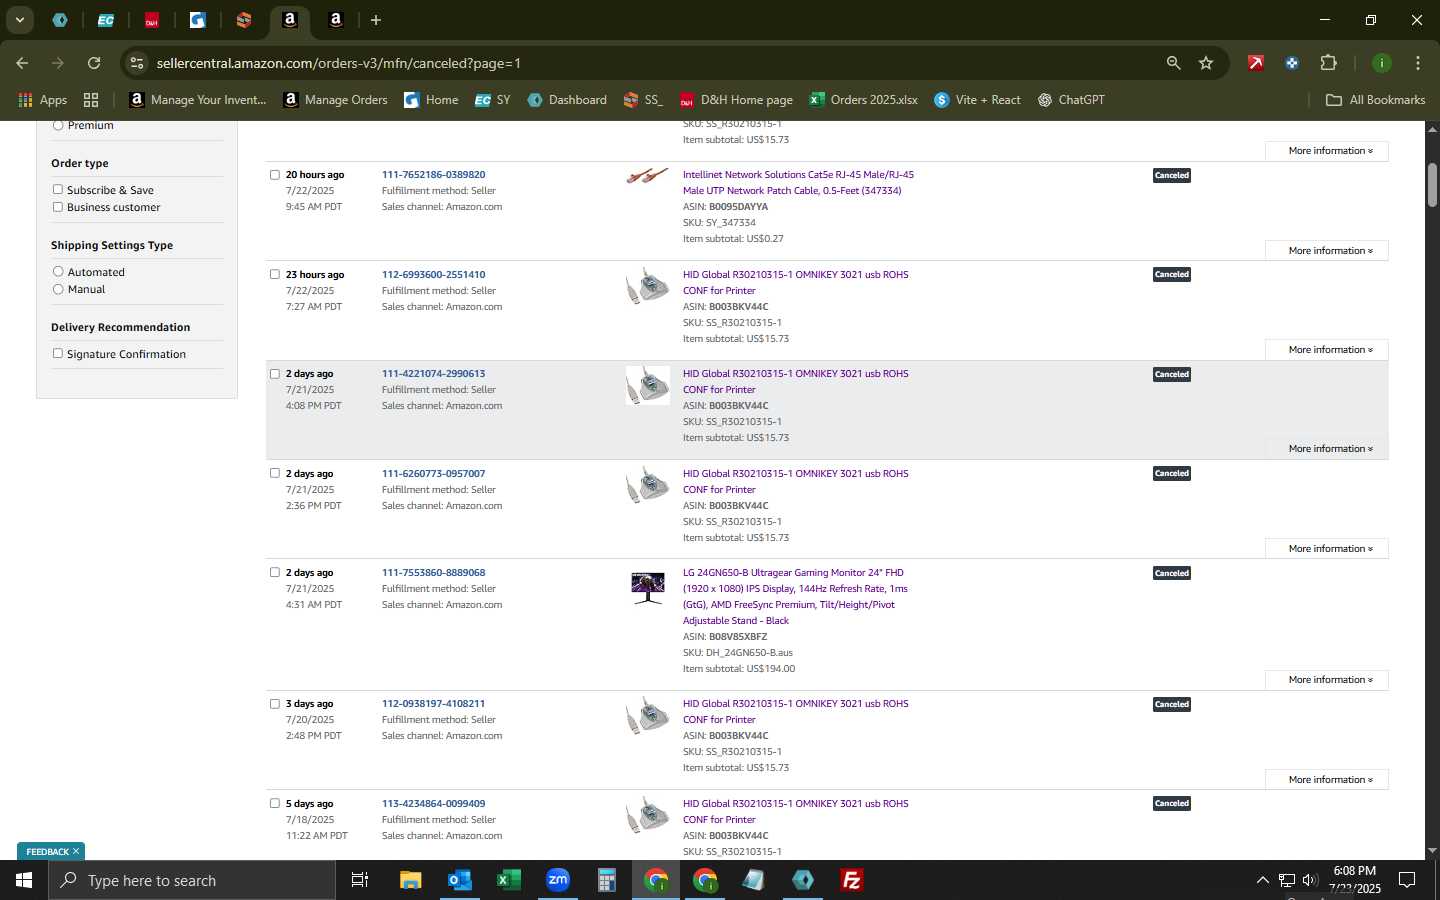Select Manual shipping settings type
1440x900 pixels.
[58, 289]
